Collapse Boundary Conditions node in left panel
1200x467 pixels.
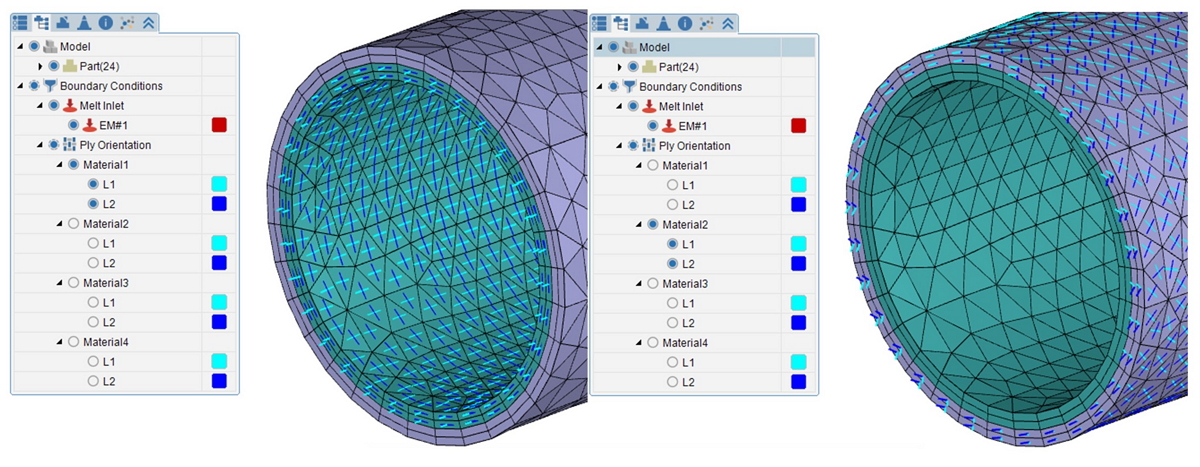pos(22,86)
